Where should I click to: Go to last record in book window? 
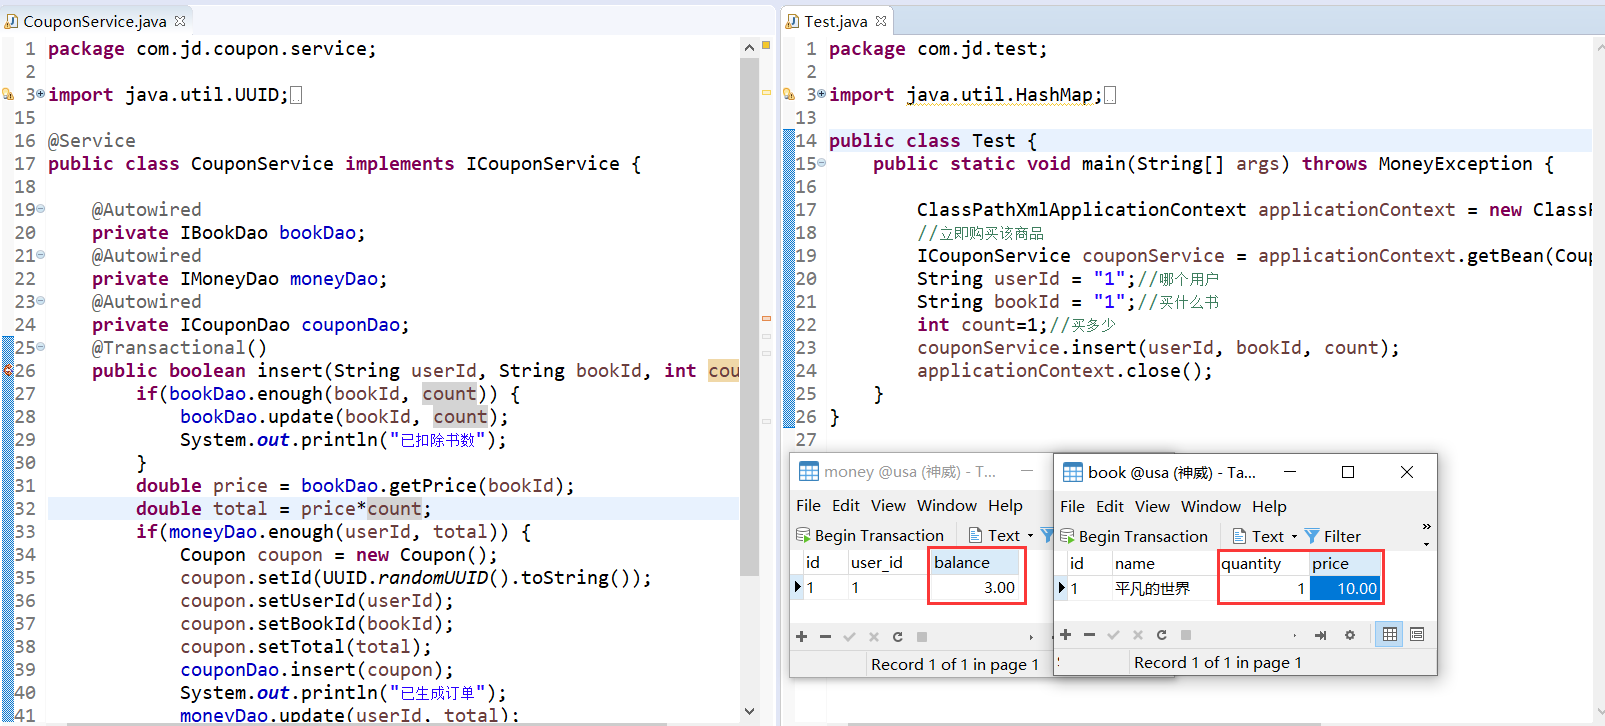(1321, 635)
